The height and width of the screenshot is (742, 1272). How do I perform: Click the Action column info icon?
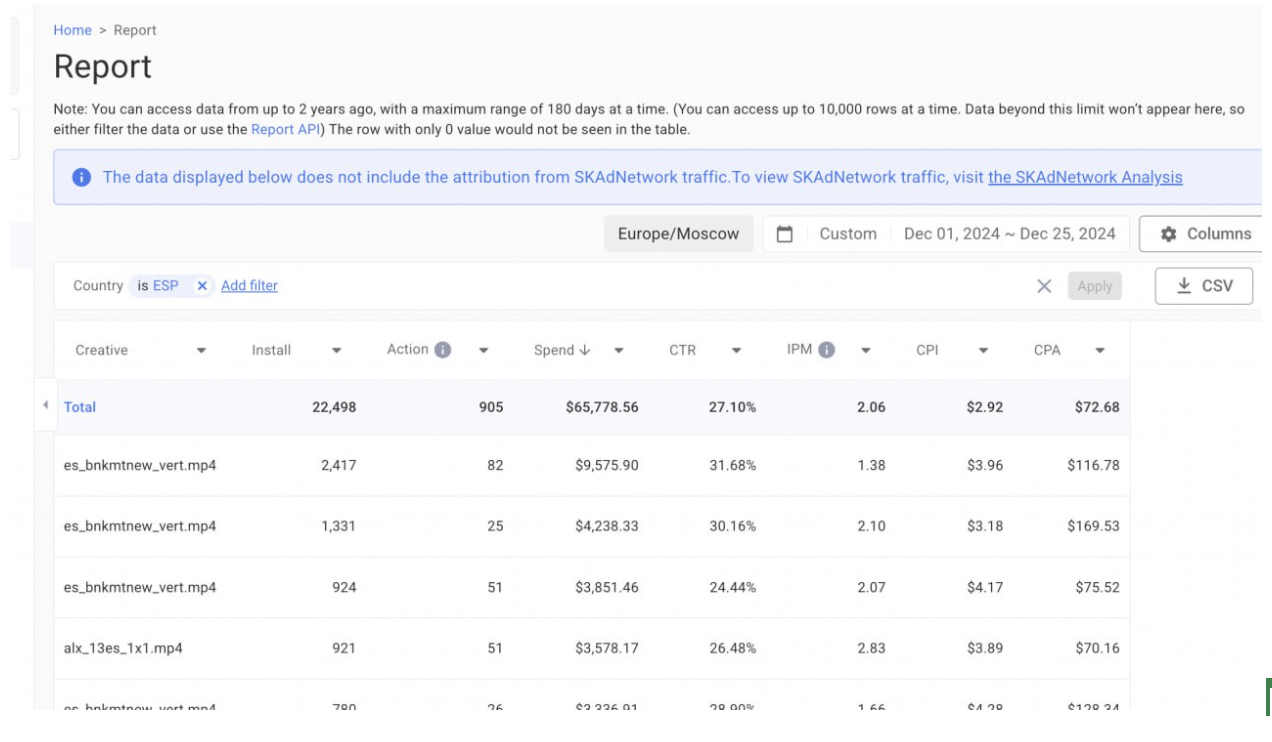[443, 350]
